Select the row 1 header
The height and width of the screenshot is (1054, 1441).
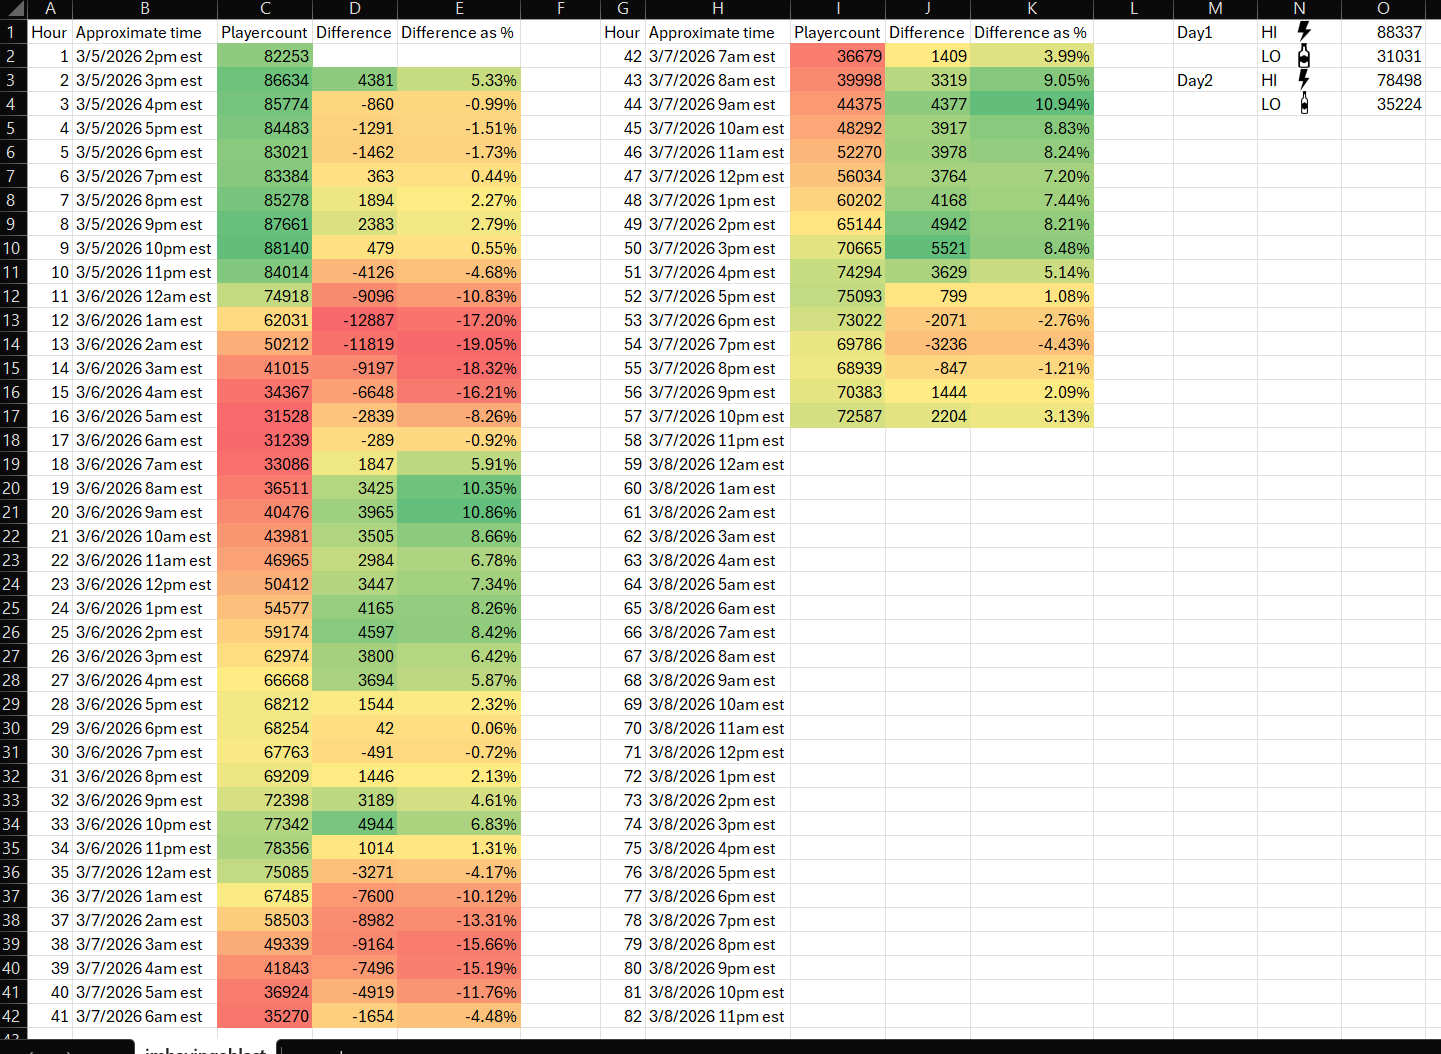point(13,32)
